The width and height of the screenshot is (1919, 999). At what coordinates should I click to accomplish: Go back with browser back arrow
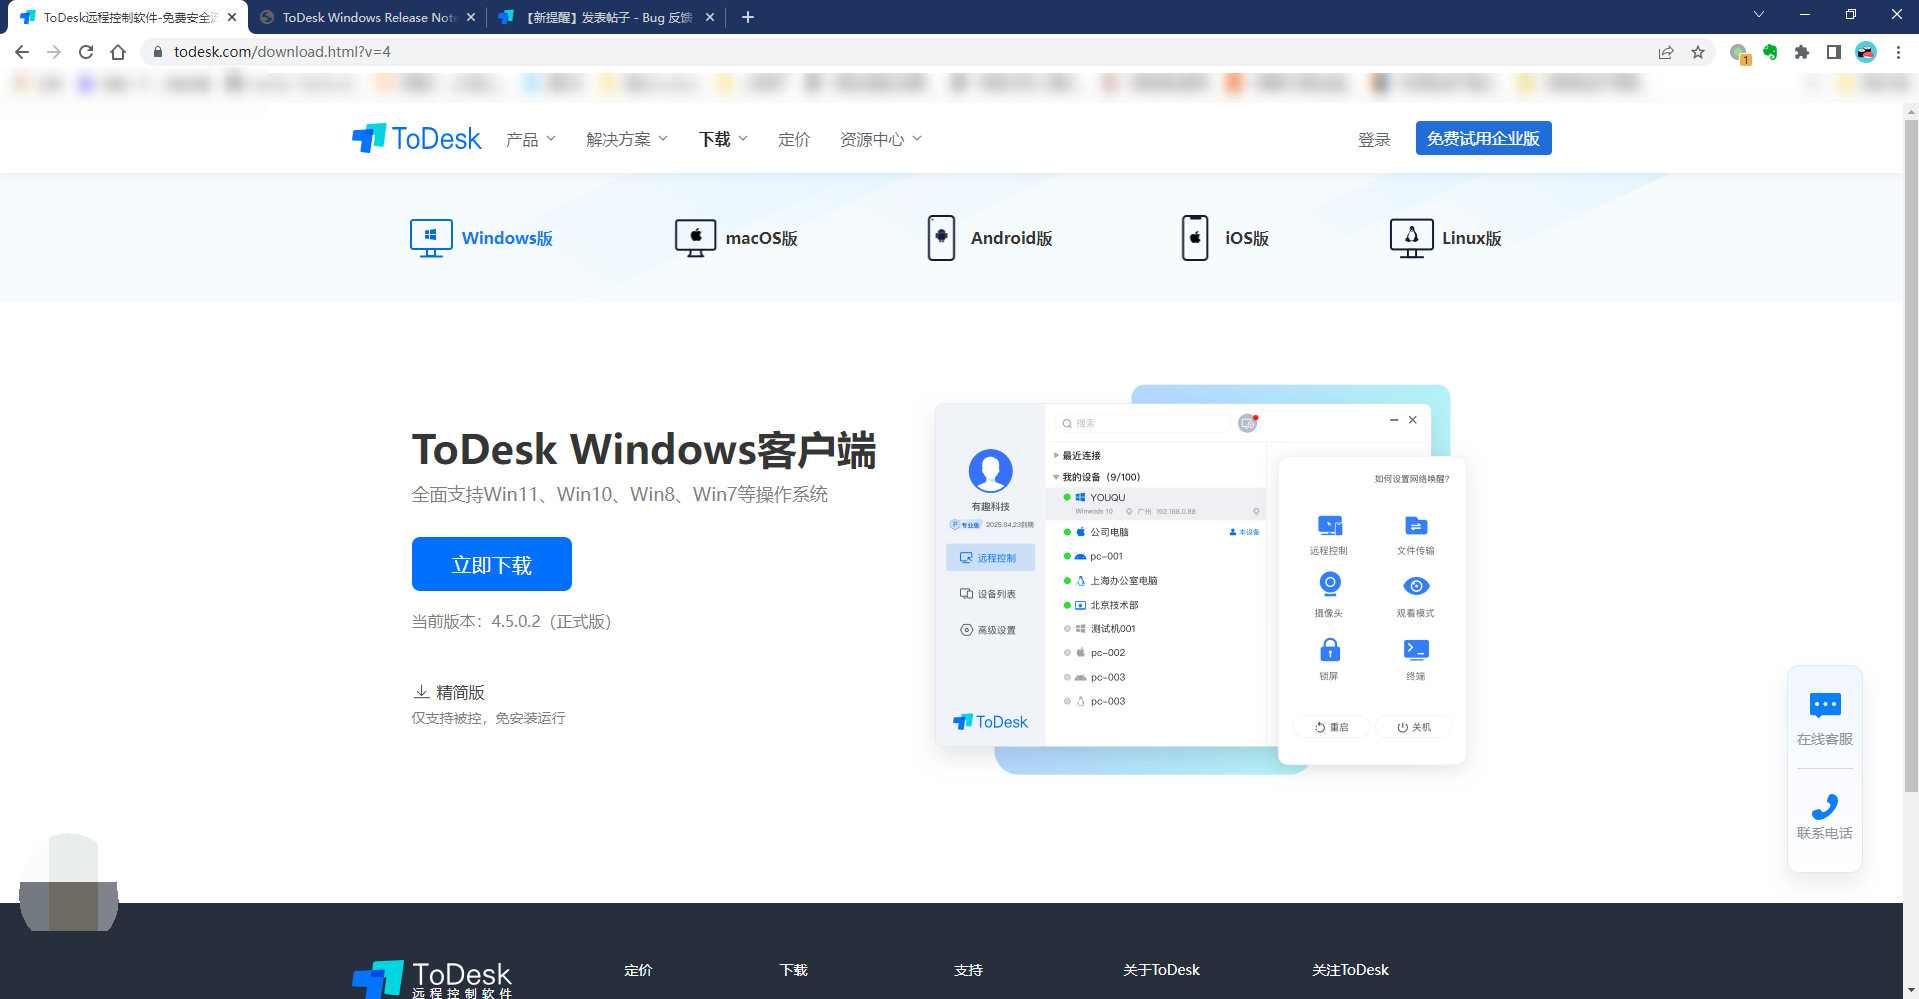click(22, 52)
